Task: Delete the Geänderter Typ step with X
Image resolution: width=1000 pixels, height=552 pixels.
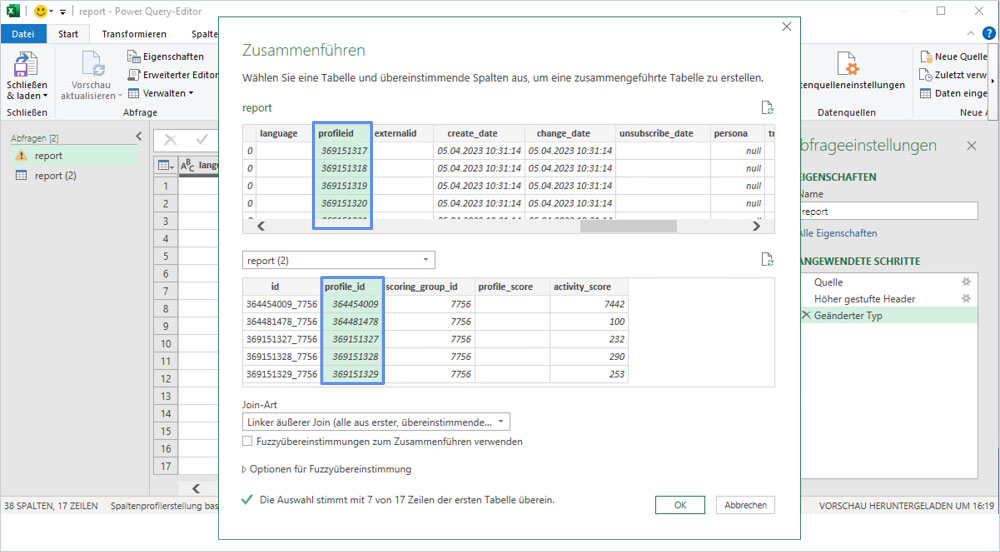Action: tap(806, 315)
